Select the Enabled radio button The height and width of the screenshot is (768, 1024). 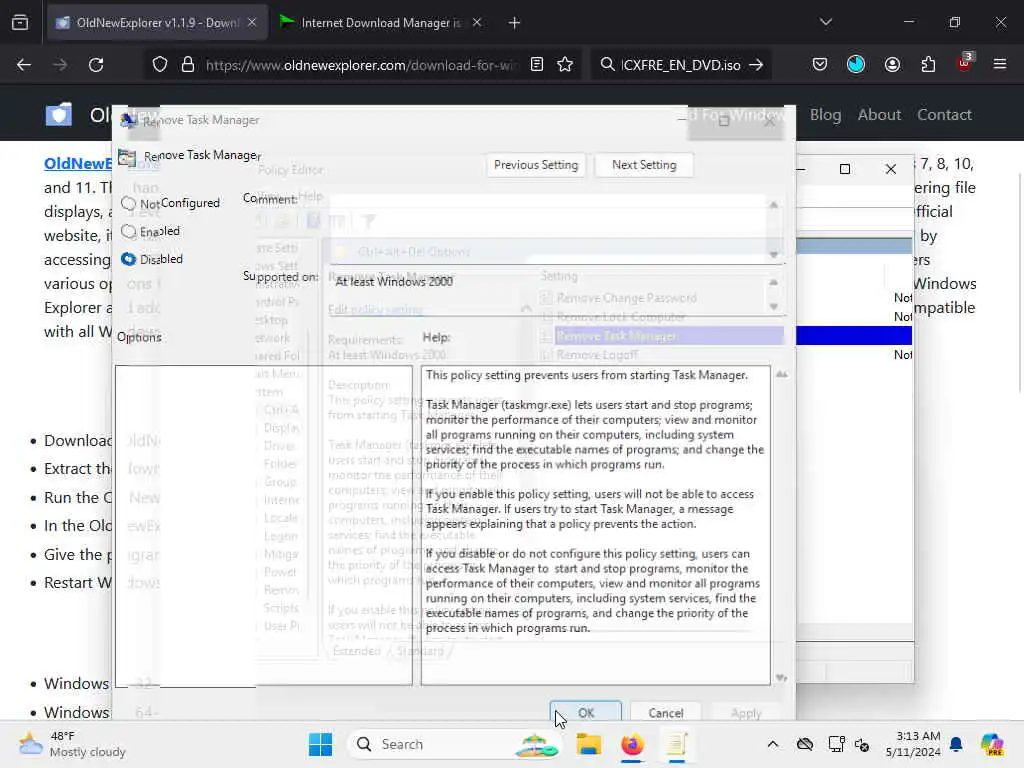(x=129, y=231)
